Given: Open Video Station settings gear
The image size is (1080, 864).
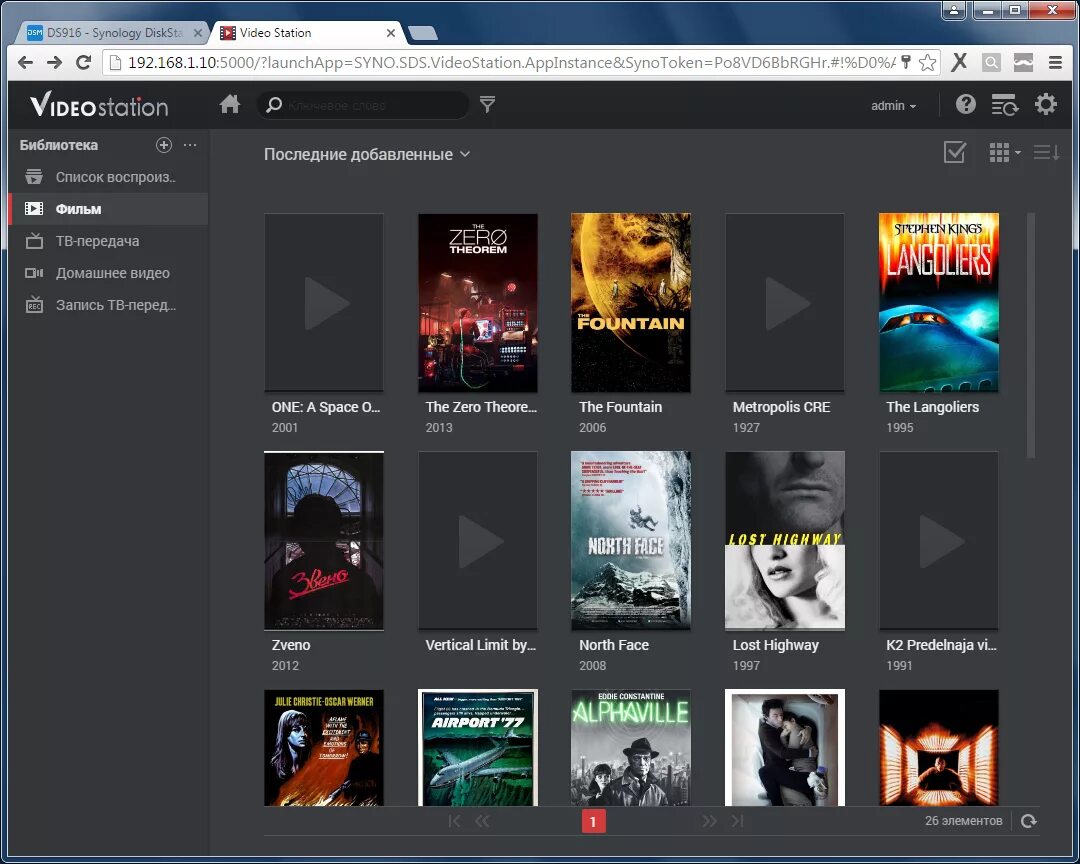Looking at the screenshot, I should click(1046, 104).
